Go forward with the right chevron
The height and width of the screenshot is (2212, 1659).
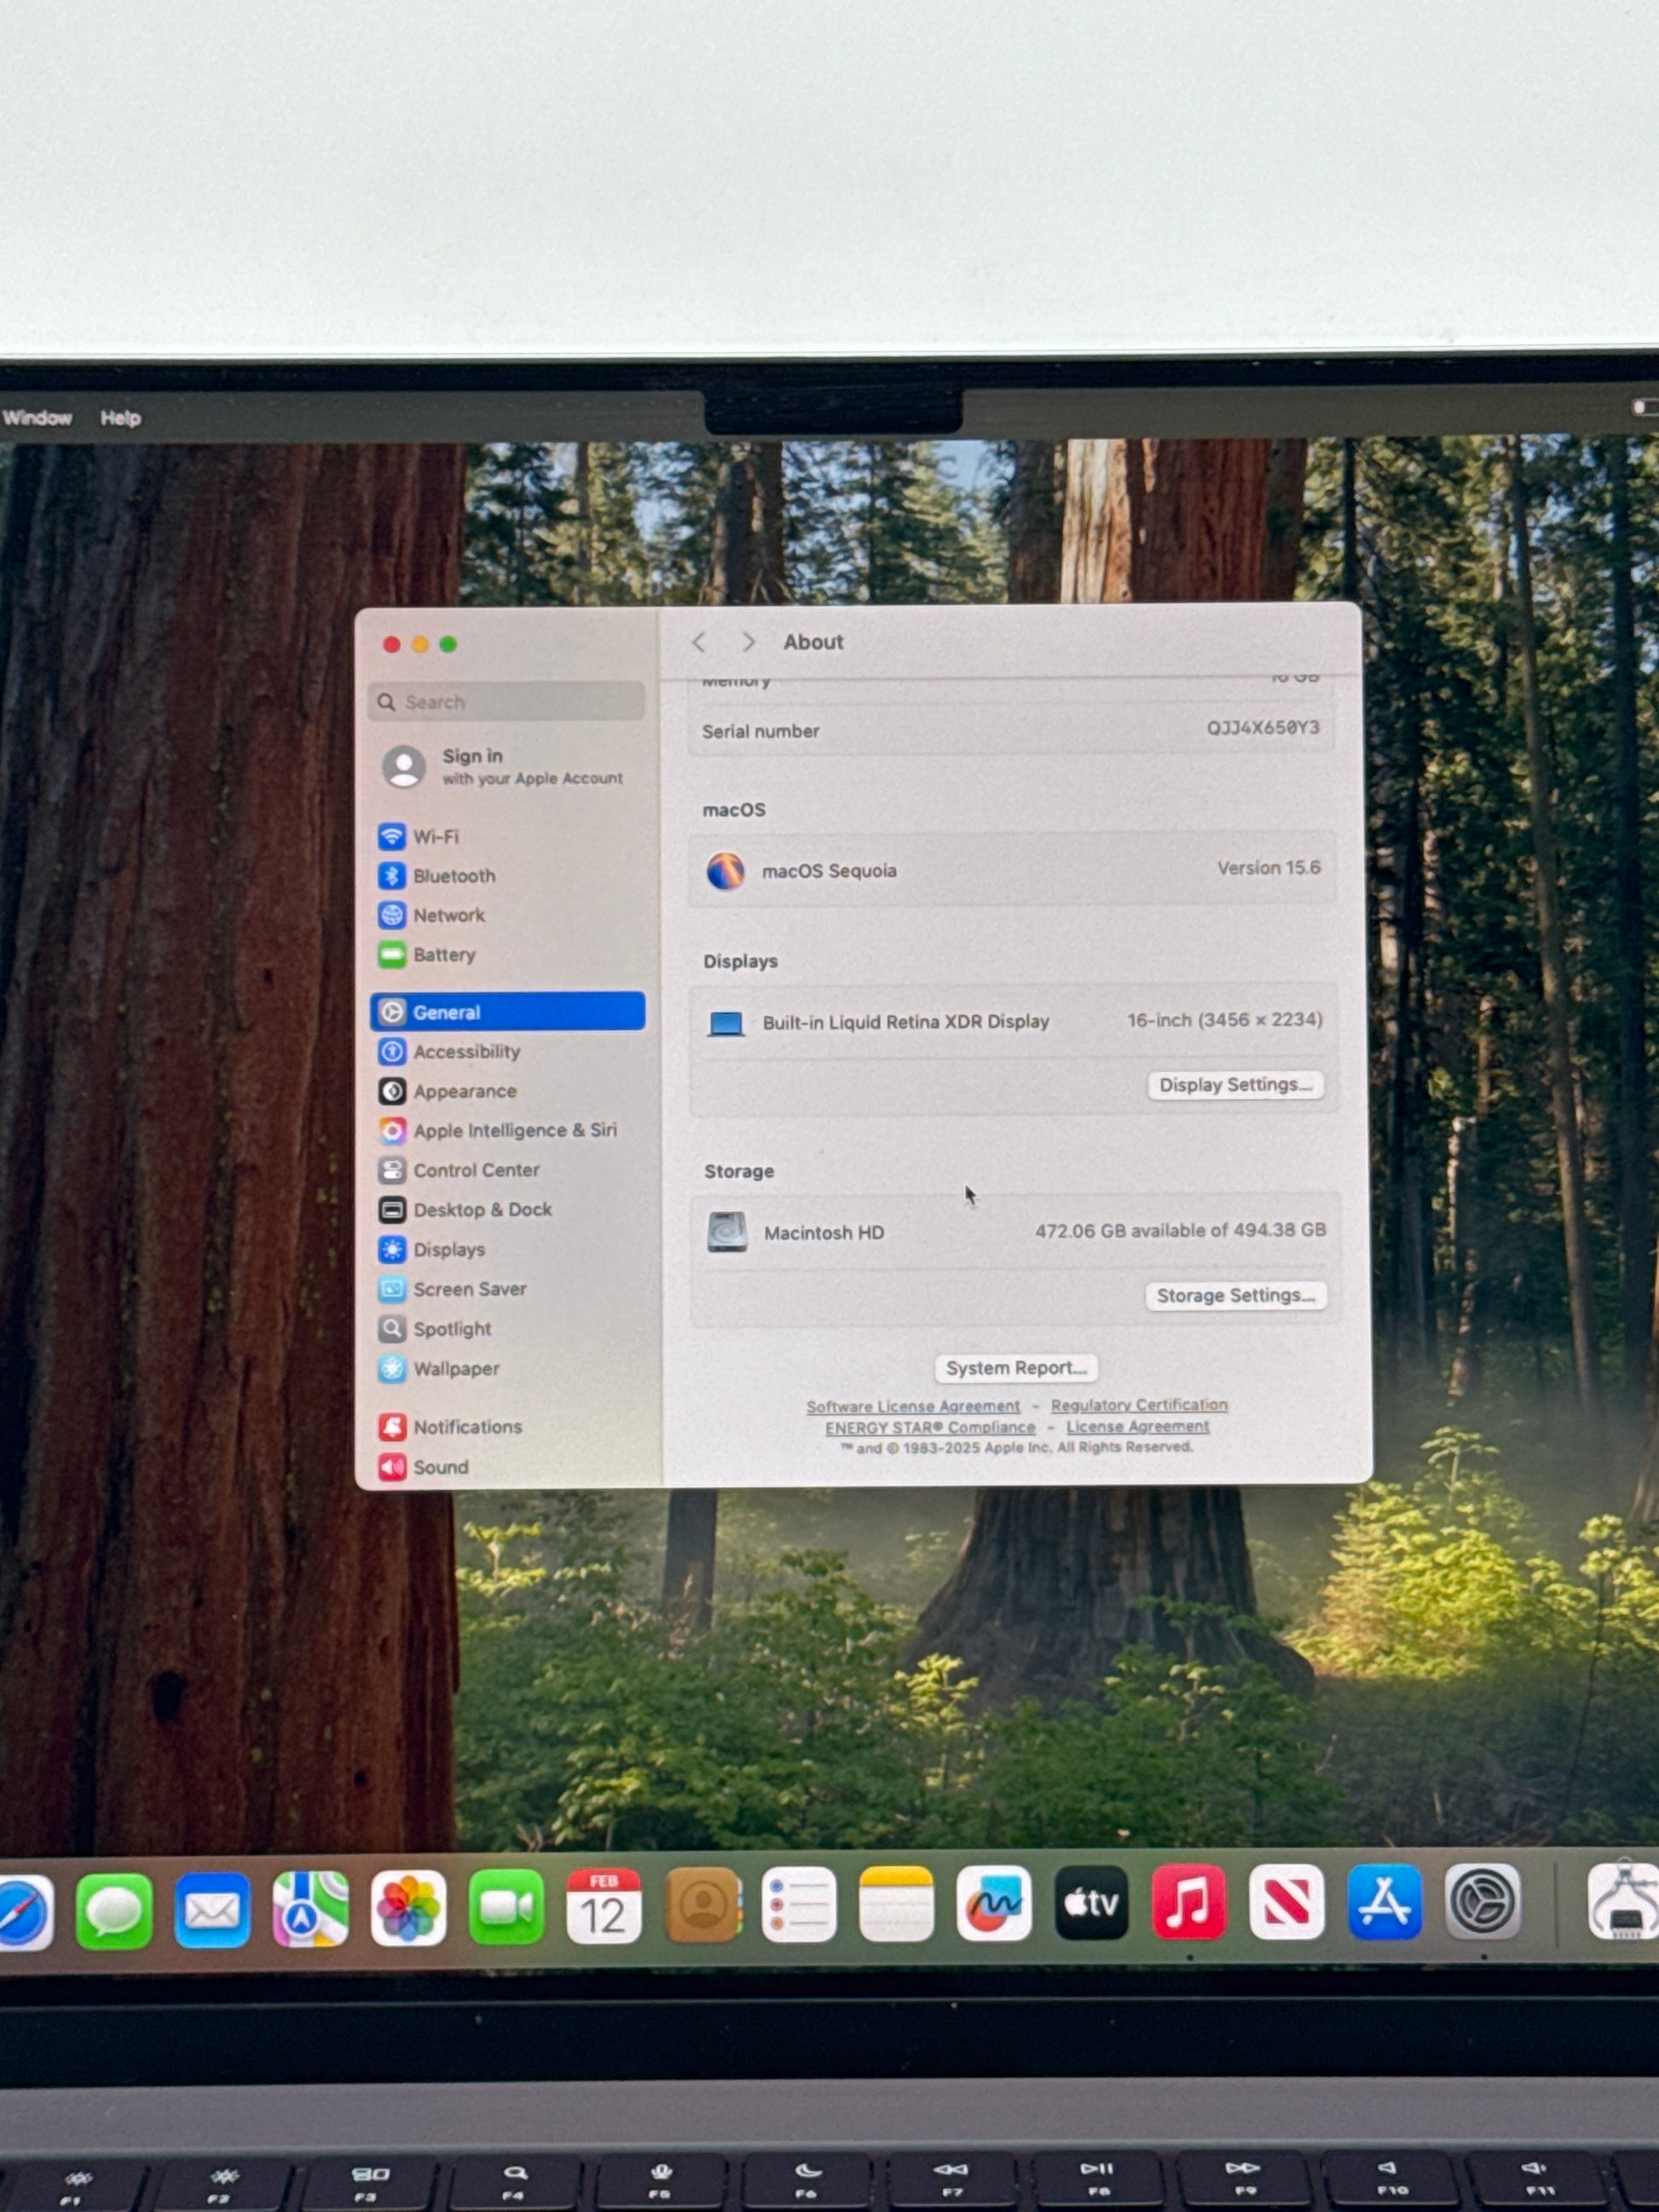pyautogui.click(x=748, y=642)
